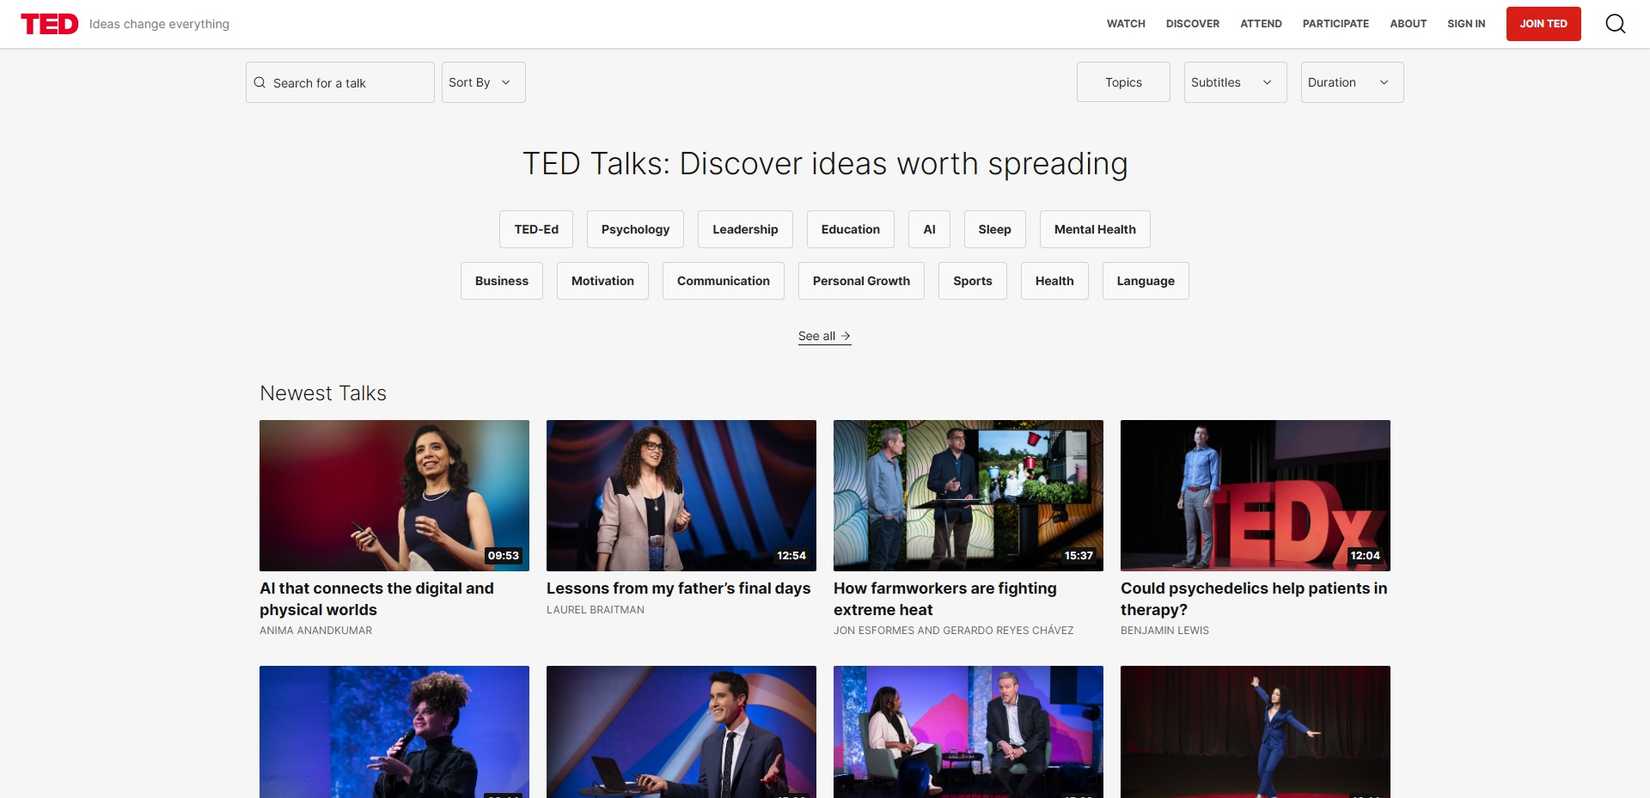Select the AI topic chip
This screenshot has height=798, width=1650.
[x=929, y=229]
